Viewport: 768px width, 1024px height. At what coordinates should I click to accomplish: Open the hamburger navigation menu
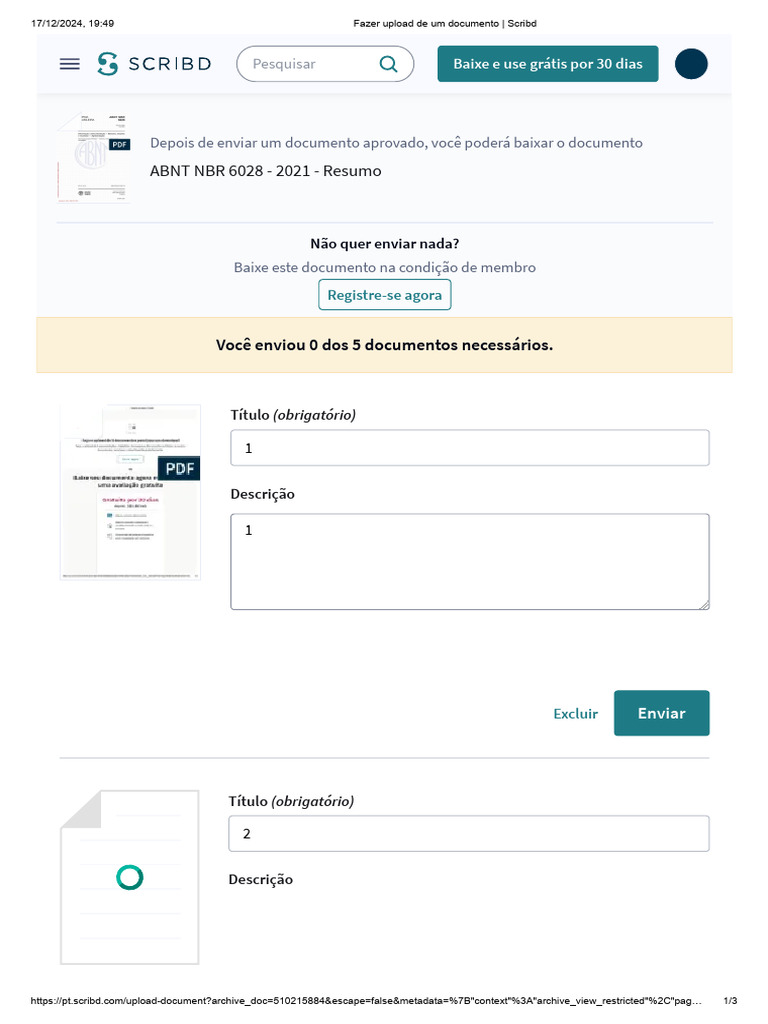tap(69, 64)
